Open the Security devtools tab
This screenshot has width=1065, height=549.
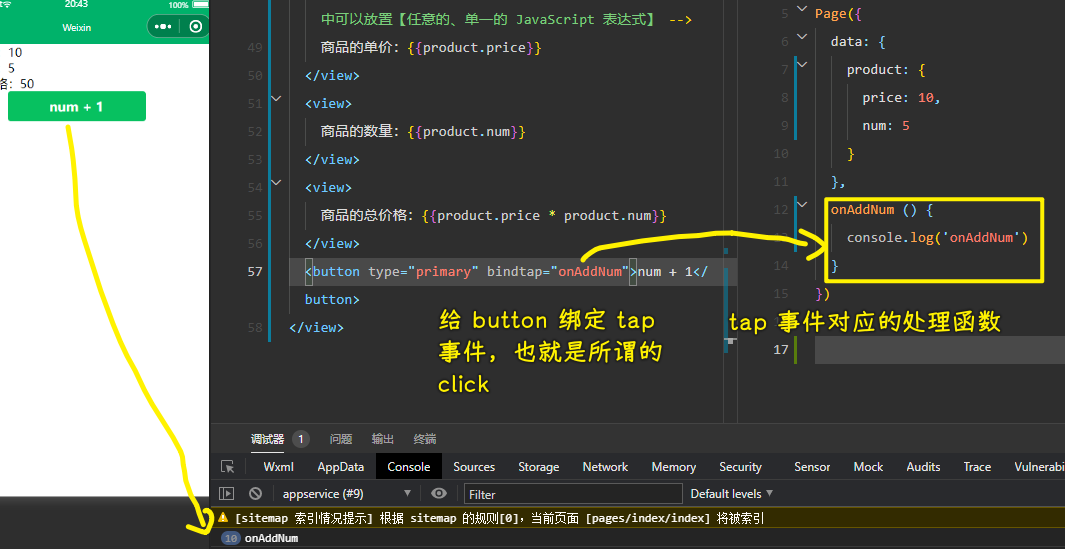740,467
